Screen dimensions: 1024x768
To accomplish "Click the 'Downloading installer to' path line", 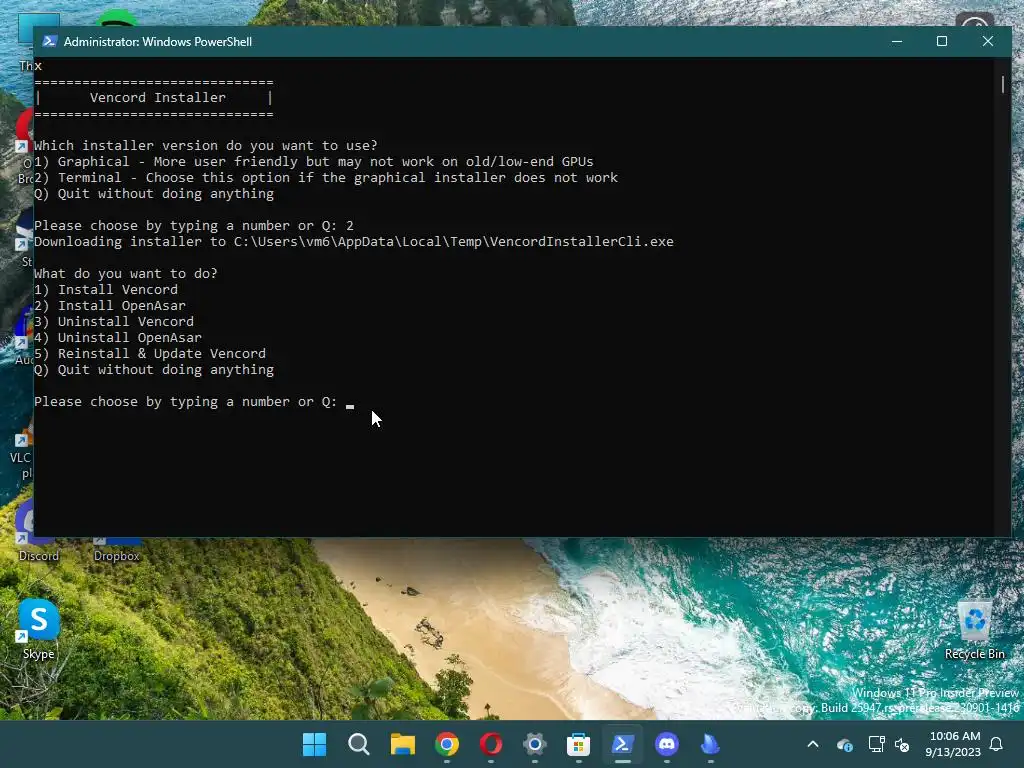I will click(353, 242).
